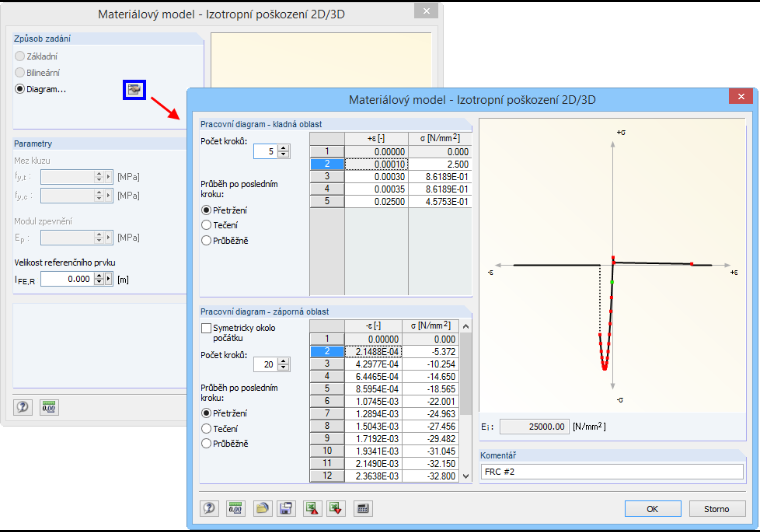Select stress cell -24.963 in negative table
This screenshot has width=760, height=532.
[x=430, y=414]
